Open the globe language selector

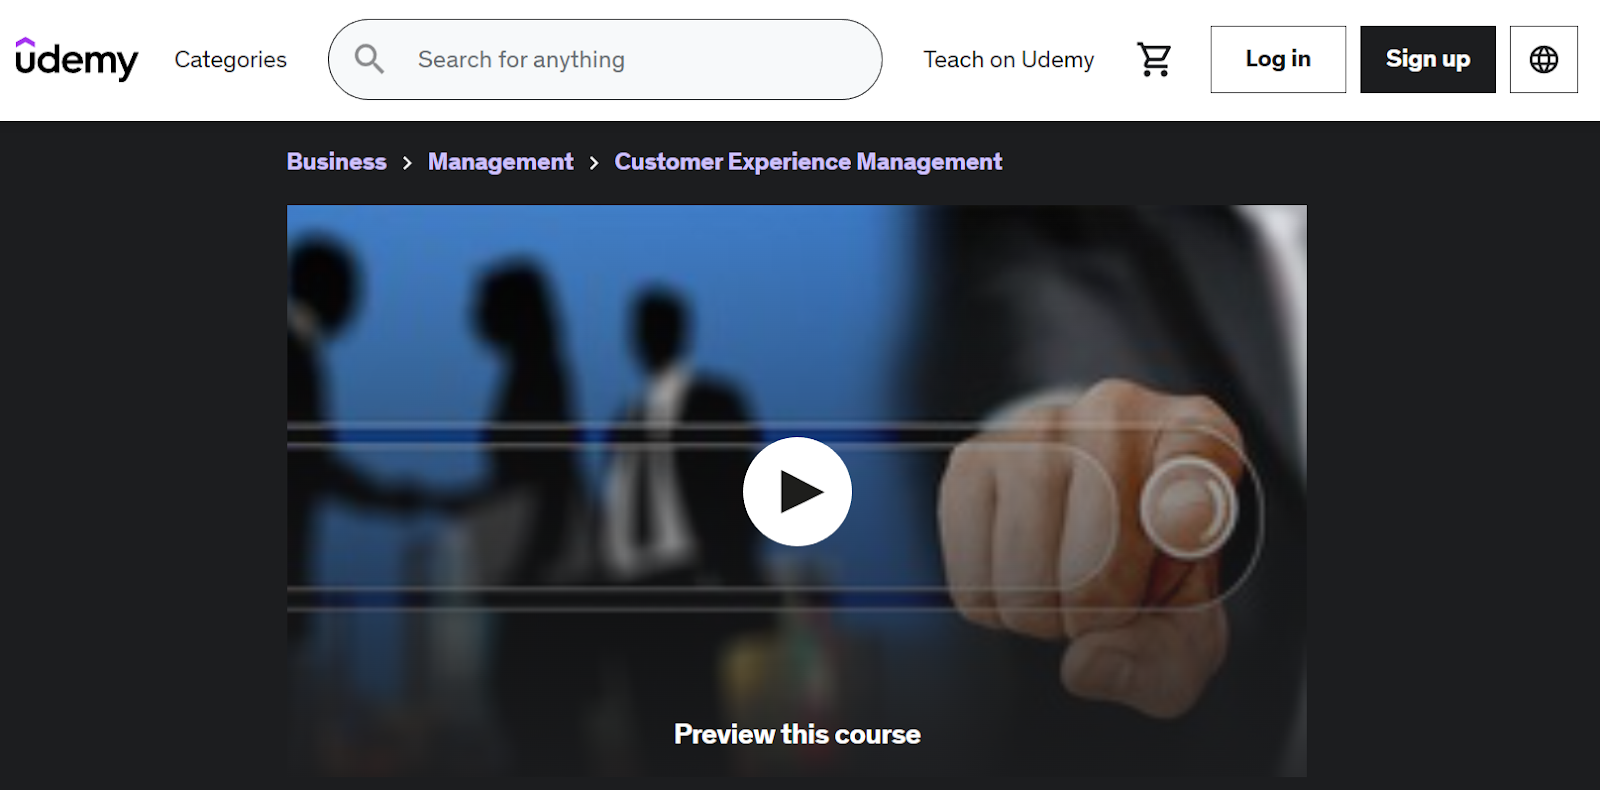(x=1543, y=60)
